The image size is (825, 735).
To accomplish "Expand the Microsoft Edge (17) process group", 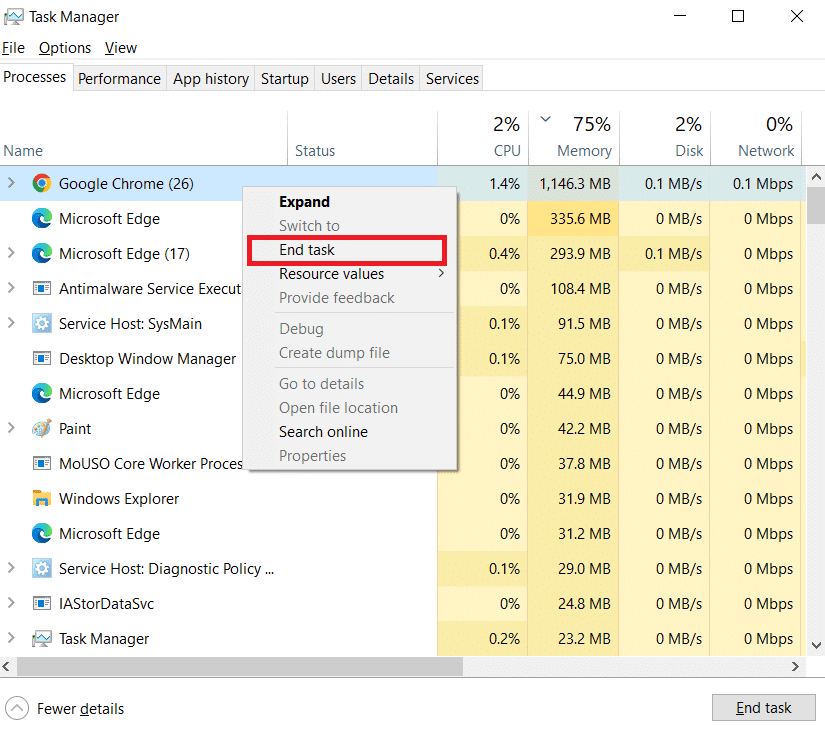I will (x=11, y=253).
